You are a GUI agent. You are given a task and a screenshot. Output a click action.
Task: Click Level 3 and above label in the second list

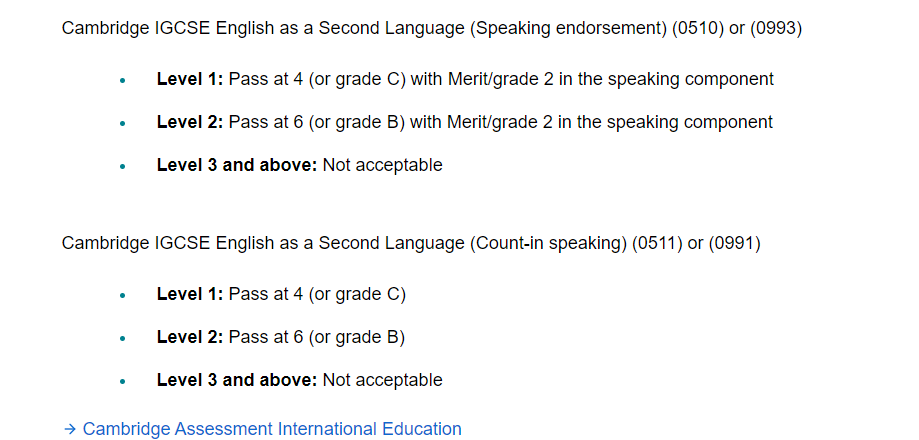237,380
